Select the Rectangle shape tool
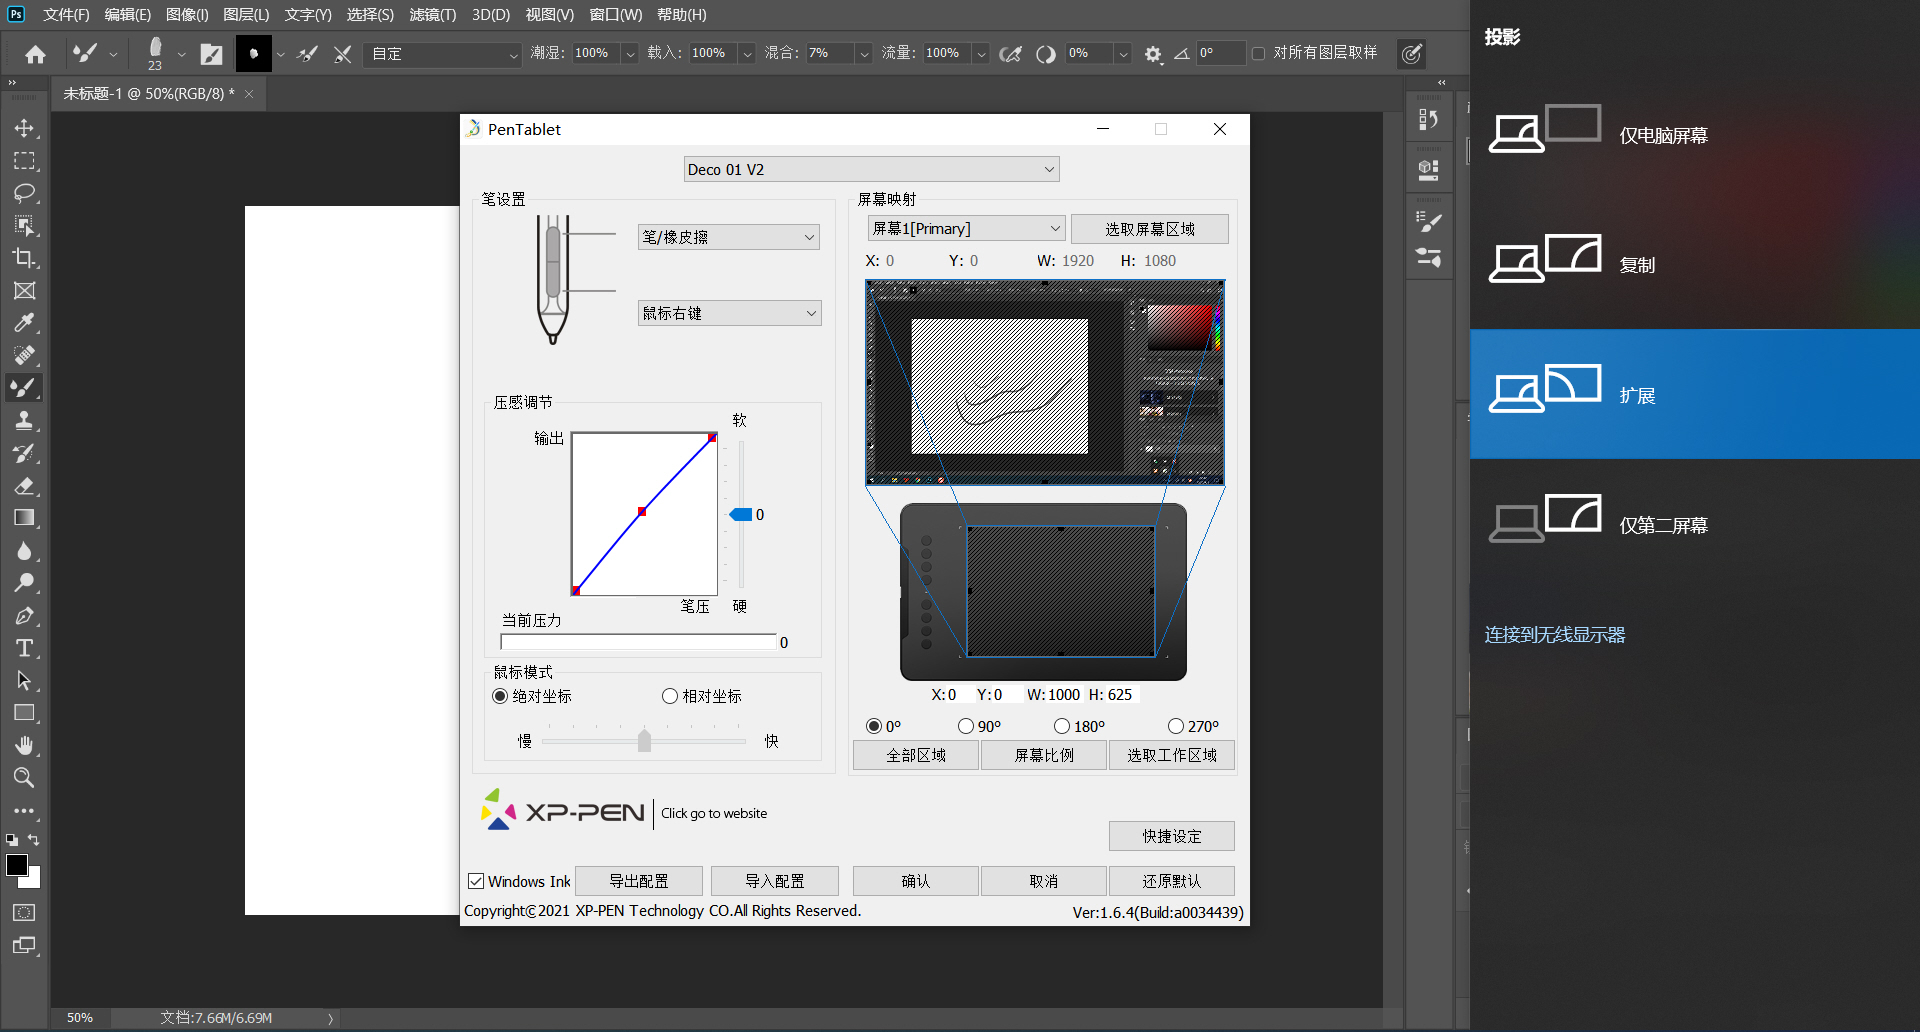The width and height of the screenshot is (1920, 1032). (24, 713)
